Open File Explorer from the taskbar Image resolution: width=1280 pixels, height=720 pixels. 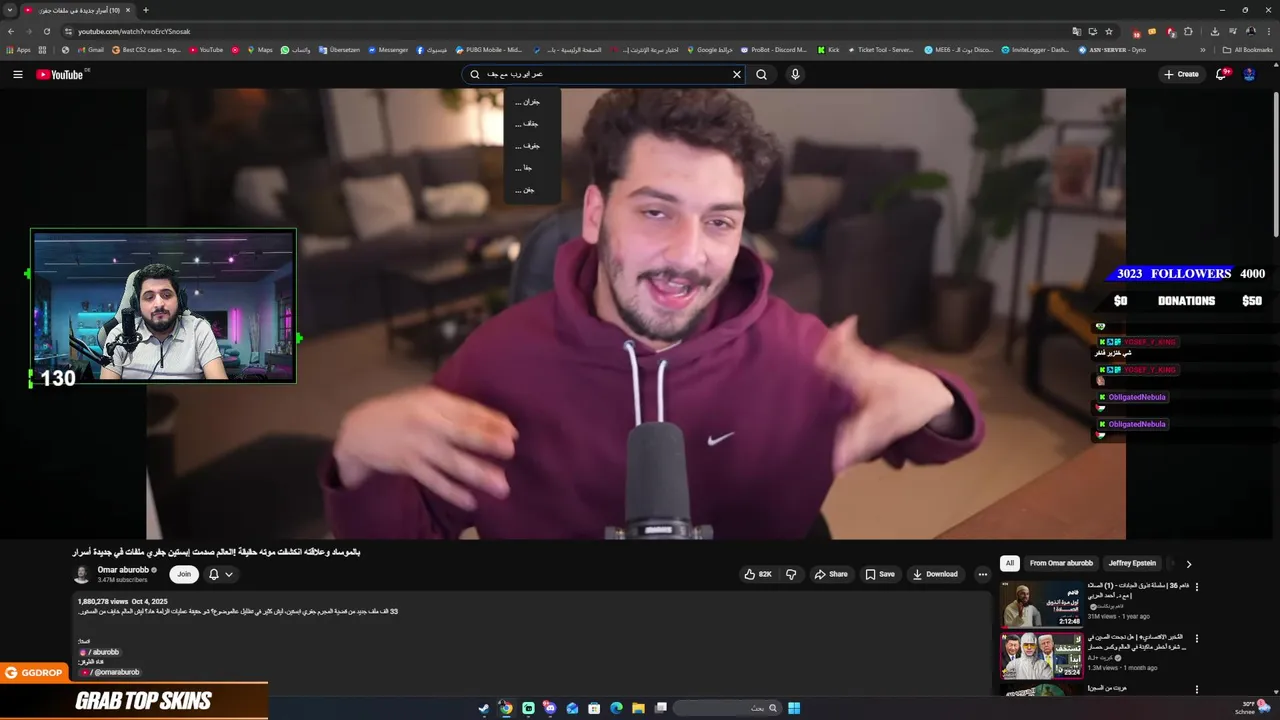click(638, 708)
